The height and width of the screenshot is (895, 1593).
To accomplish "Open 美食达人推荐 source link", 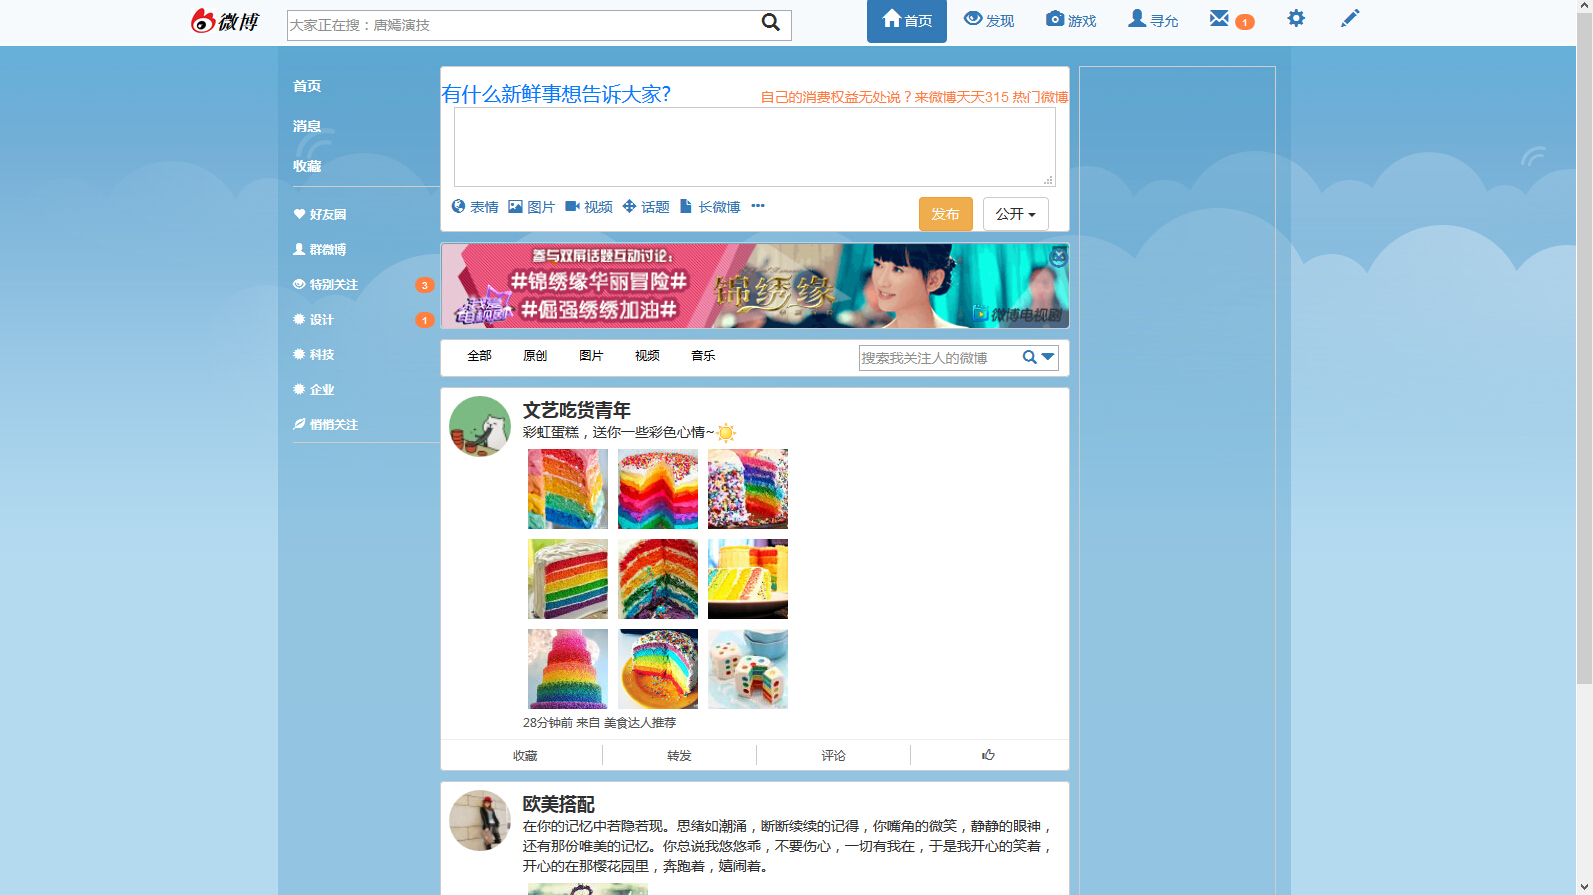I will 640,723.
